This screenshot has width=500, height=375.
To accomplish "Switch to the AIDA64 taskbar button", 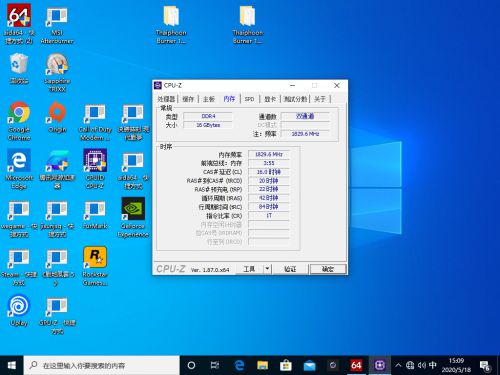I will pyautogui.click(x=356, y=365).
